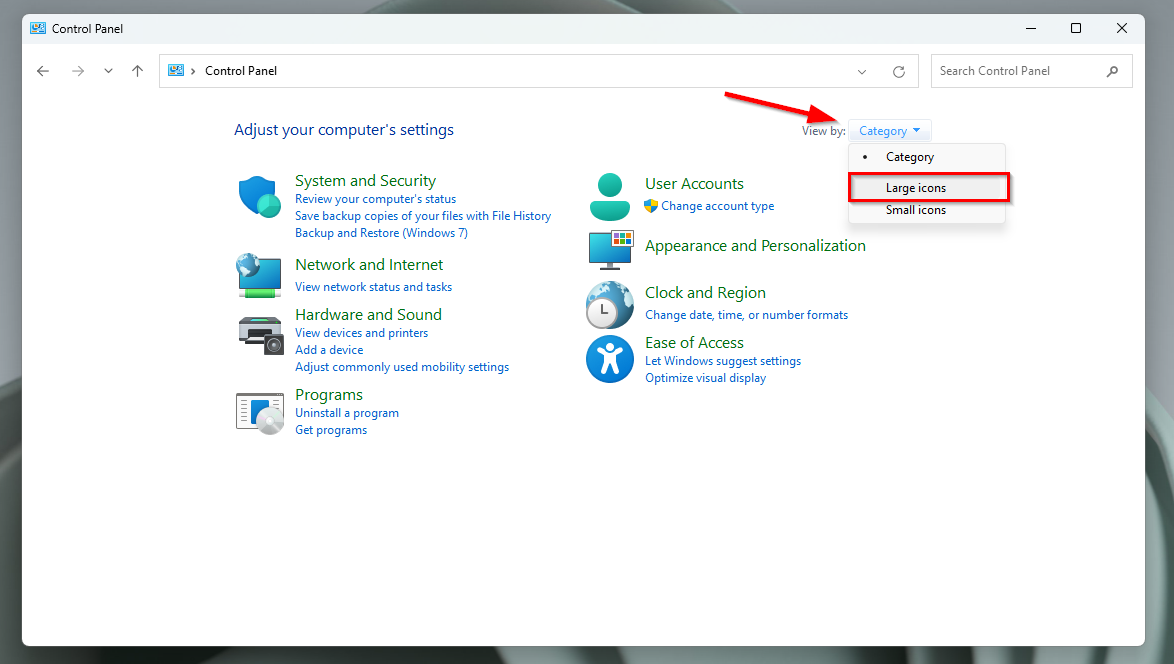
Task: Open the Programs disc icon
Action: (260, 412)
